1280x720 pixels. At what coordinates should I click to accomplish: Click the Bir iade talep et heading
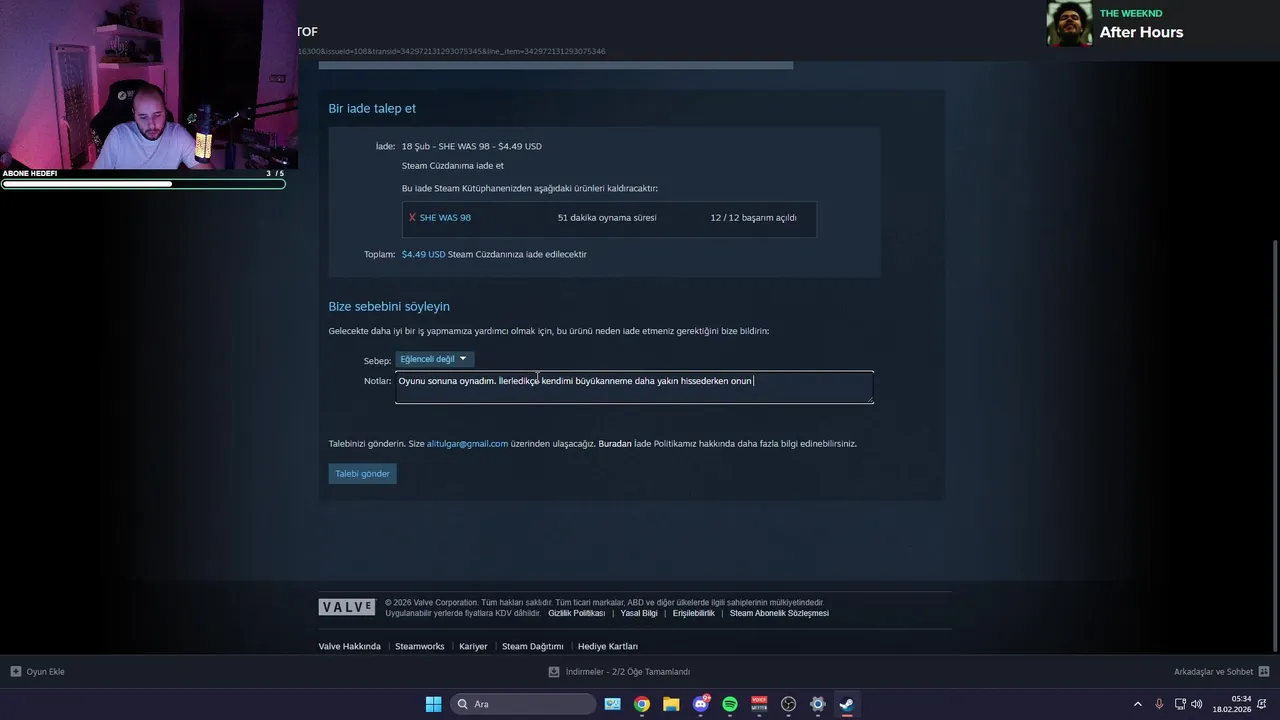coord(372,108)
